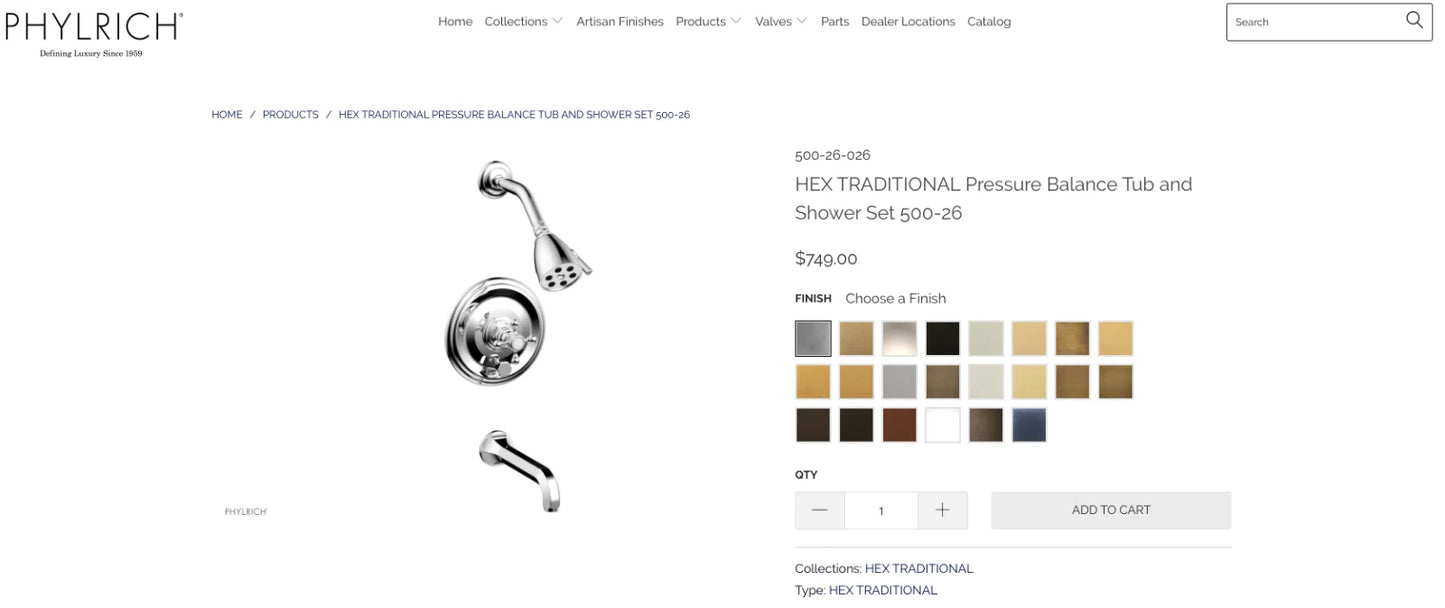The image size is (1445, 608).
Task: Click the Phylrich logo
Action: (x=94, y=34)
